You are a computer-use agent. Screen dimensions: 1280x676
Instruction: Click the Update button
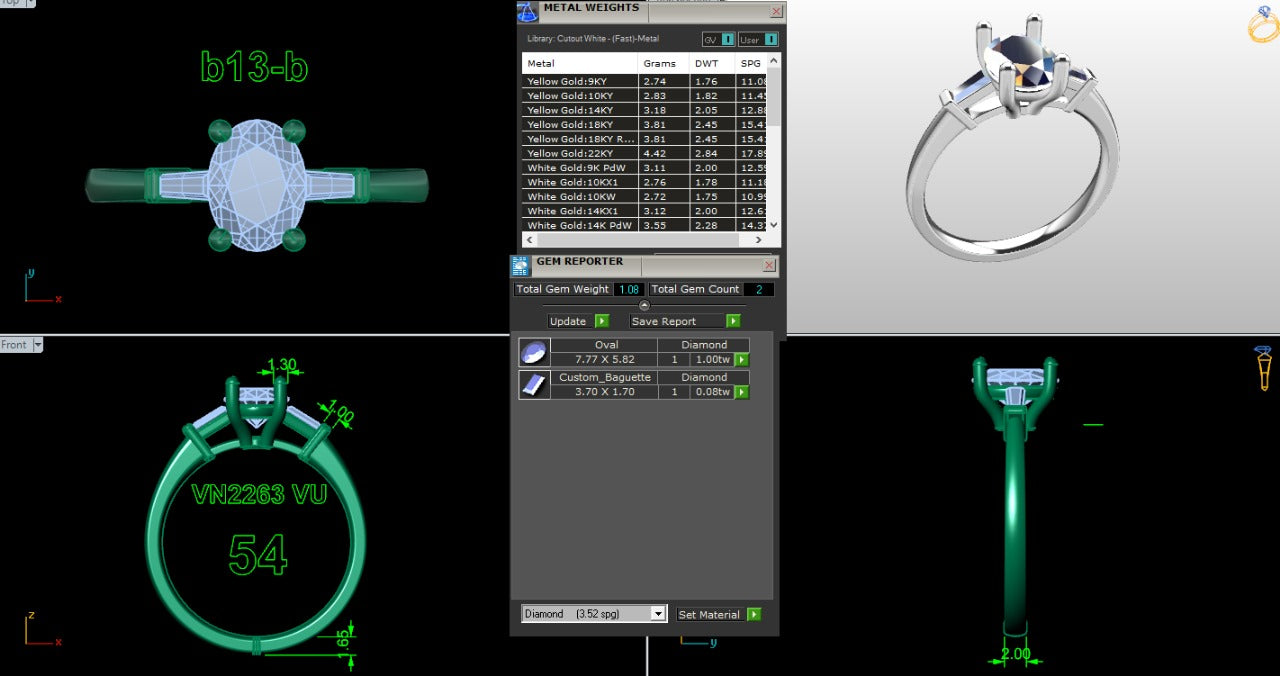570,321
